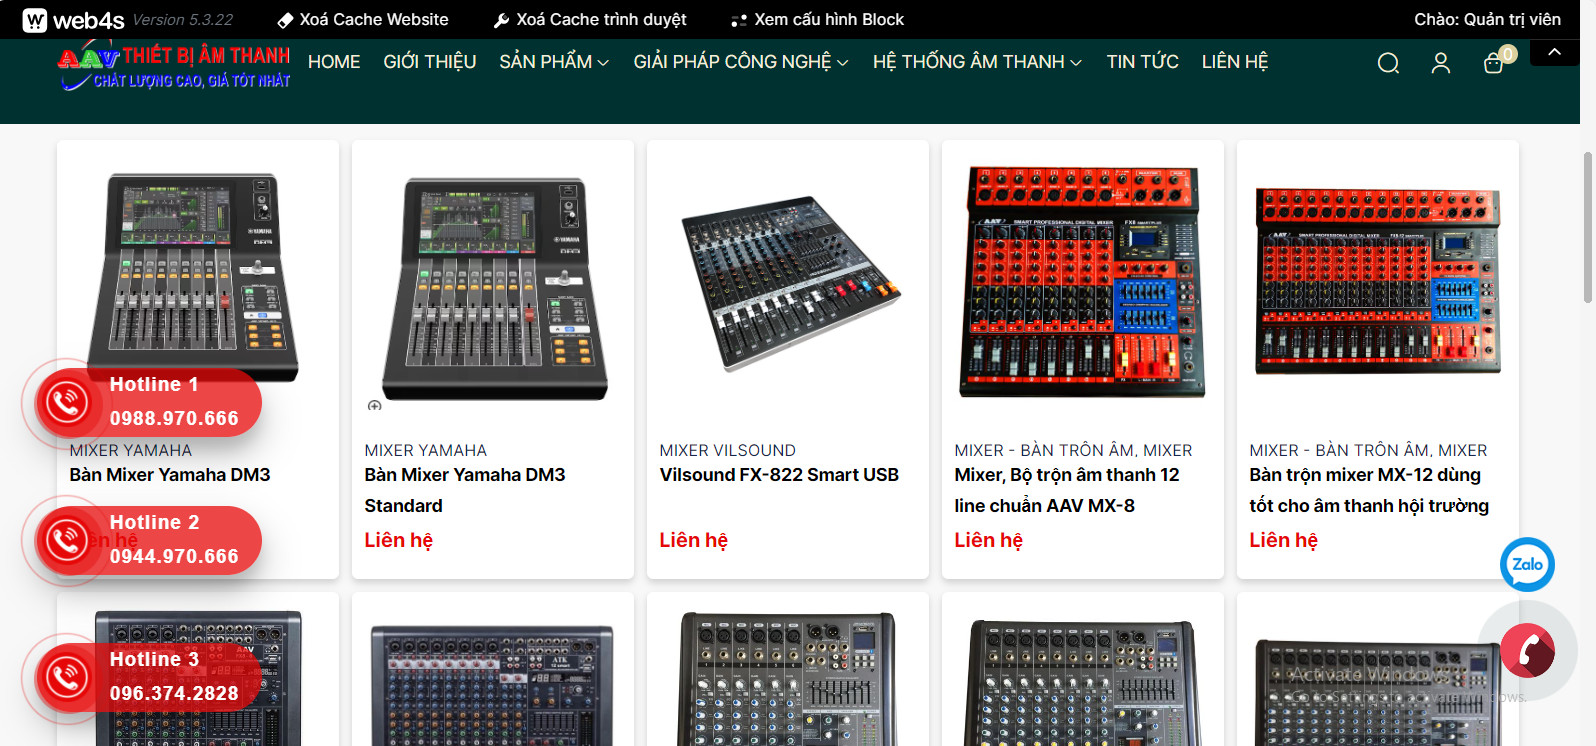This screenshot has width=1596, height=746.
Task: Expand the GIẢI PHÁP CÔNG NGHỆ dropdown
Action: tap(740, 62)
